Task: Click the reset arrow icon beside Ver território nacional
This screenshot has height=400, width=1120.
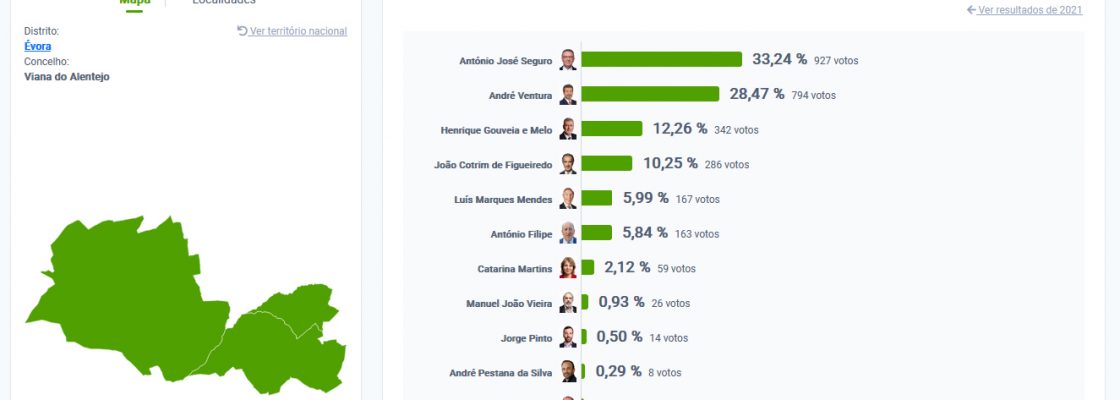Action: click(242, 31)
